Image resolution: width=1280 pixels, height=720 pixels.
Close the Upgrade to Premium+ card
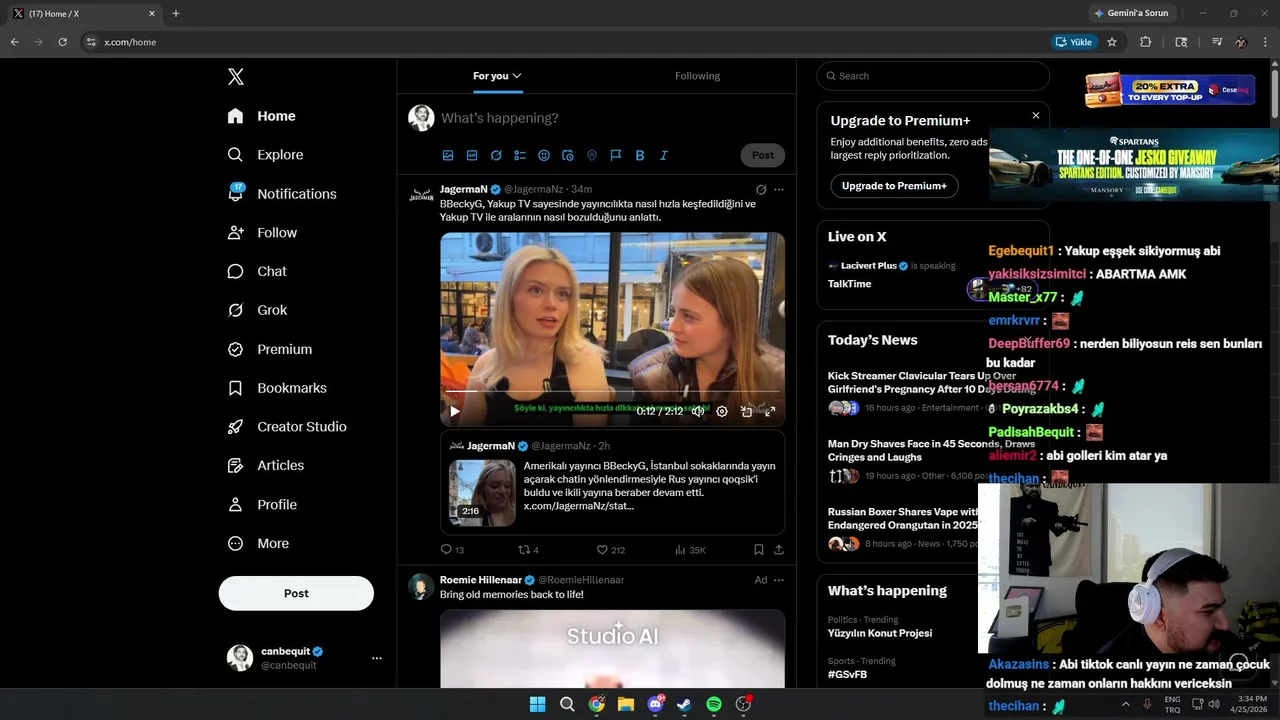[x=1036, y=115]
